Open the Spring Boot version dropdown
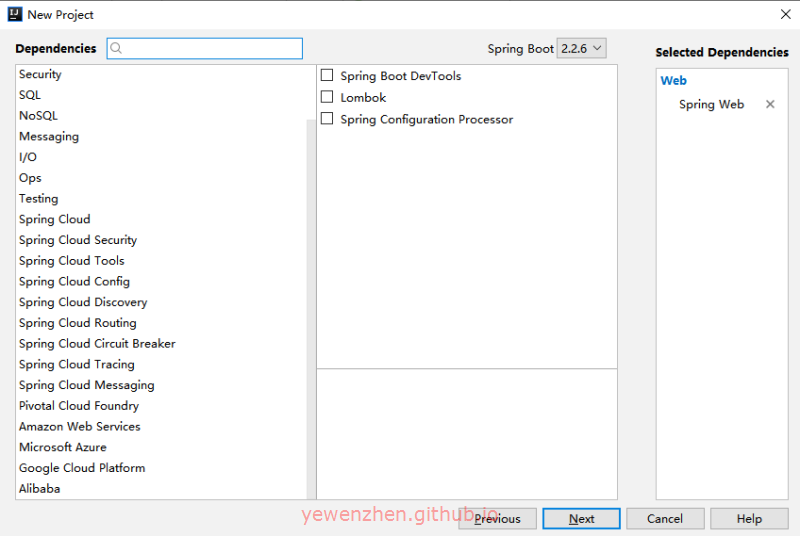This screenshot has width=800, height=536. tap(581, 48)
